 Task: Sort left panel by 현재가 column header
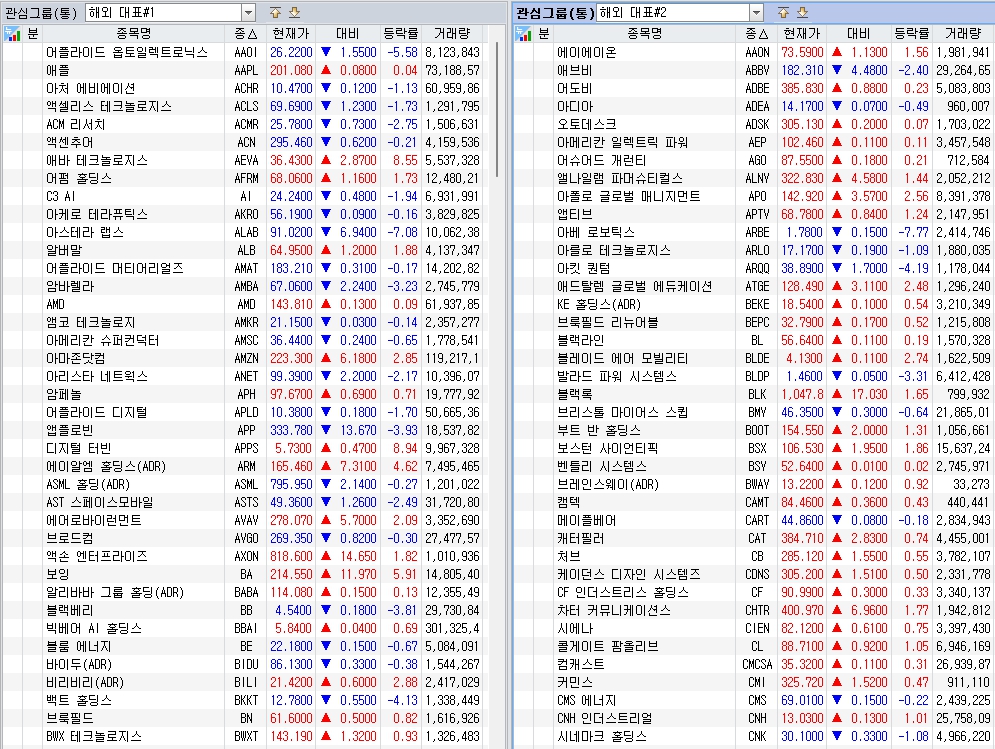(291, 34)
